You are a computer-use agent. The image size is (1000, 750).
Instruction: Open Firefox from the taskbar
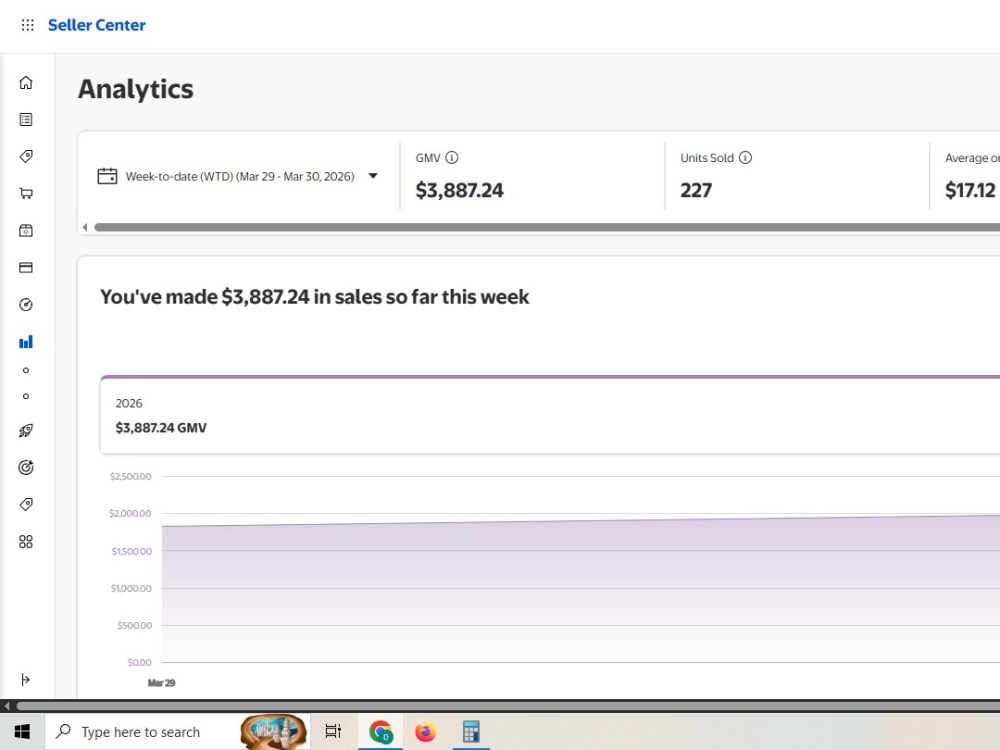coord(425,732)
